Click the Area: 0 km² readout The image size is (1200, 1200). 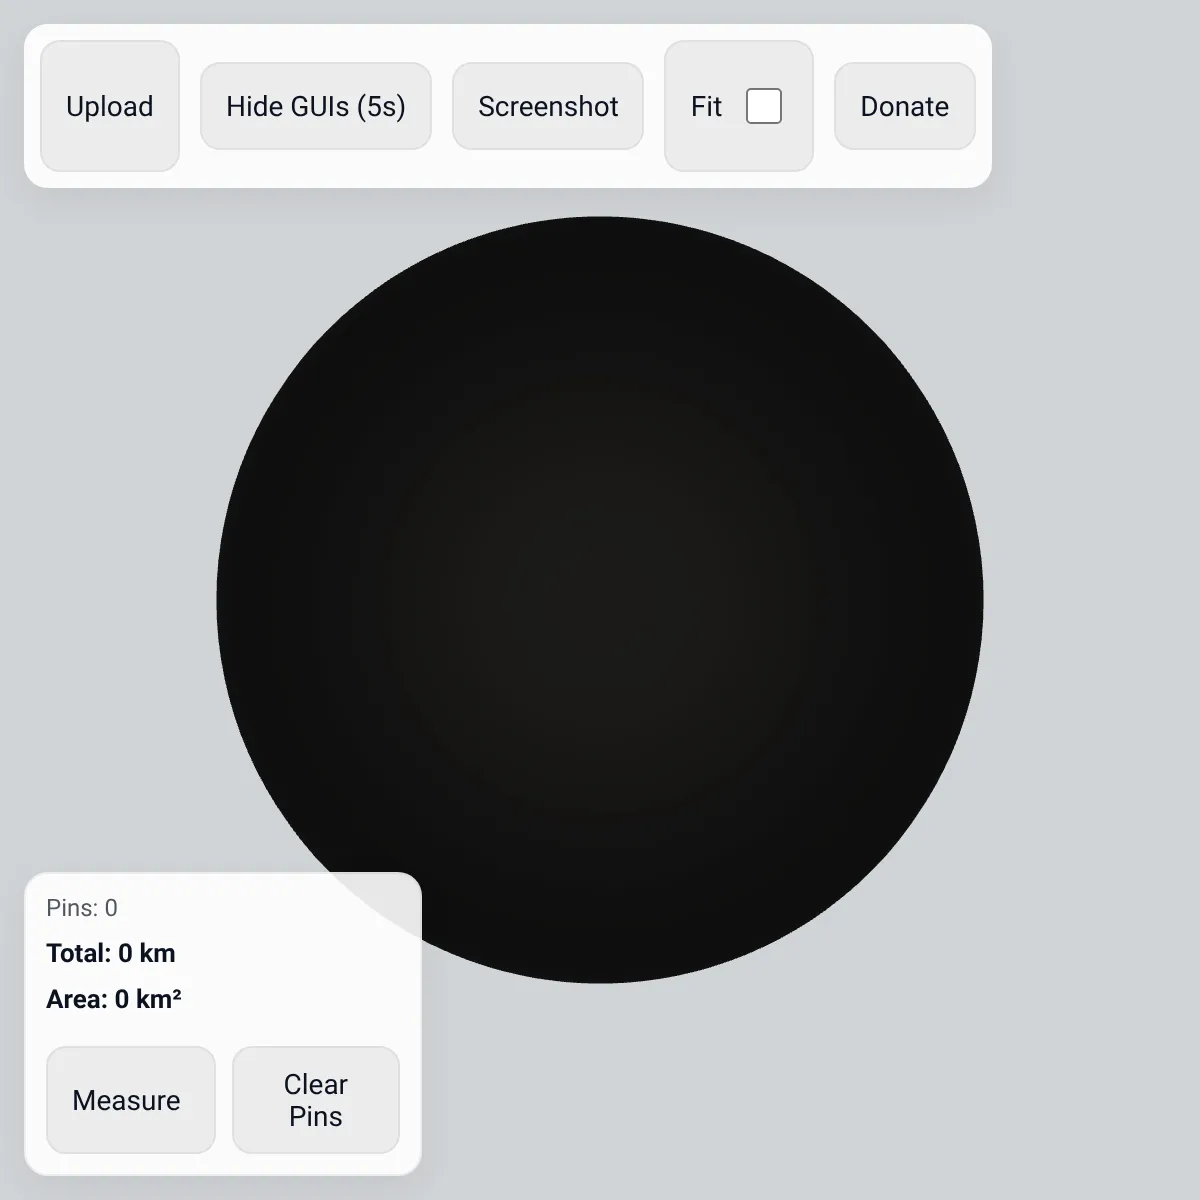pyautogui.click(x=114, y=999)
